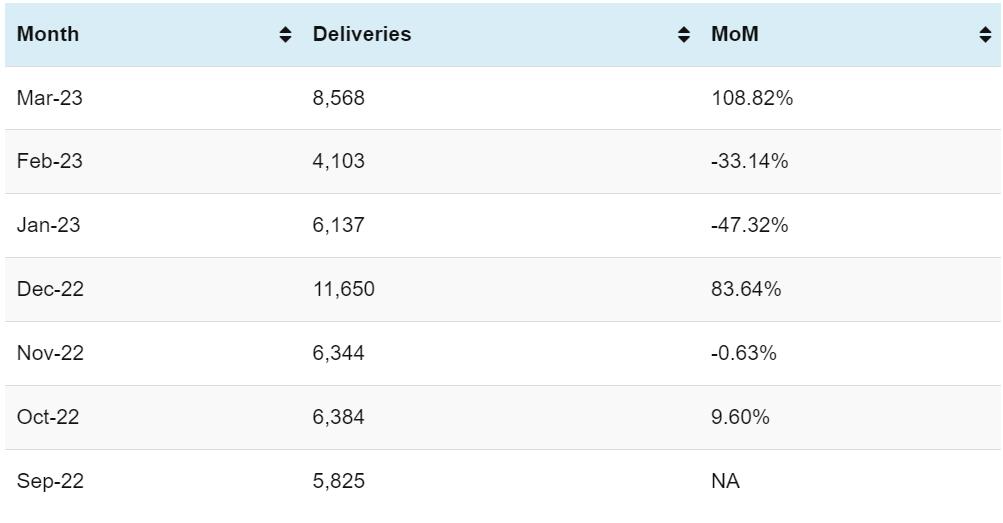Click the 8,568 deliveries value
The width and height of the screenshot is (1003, 523).
(339, 98)
